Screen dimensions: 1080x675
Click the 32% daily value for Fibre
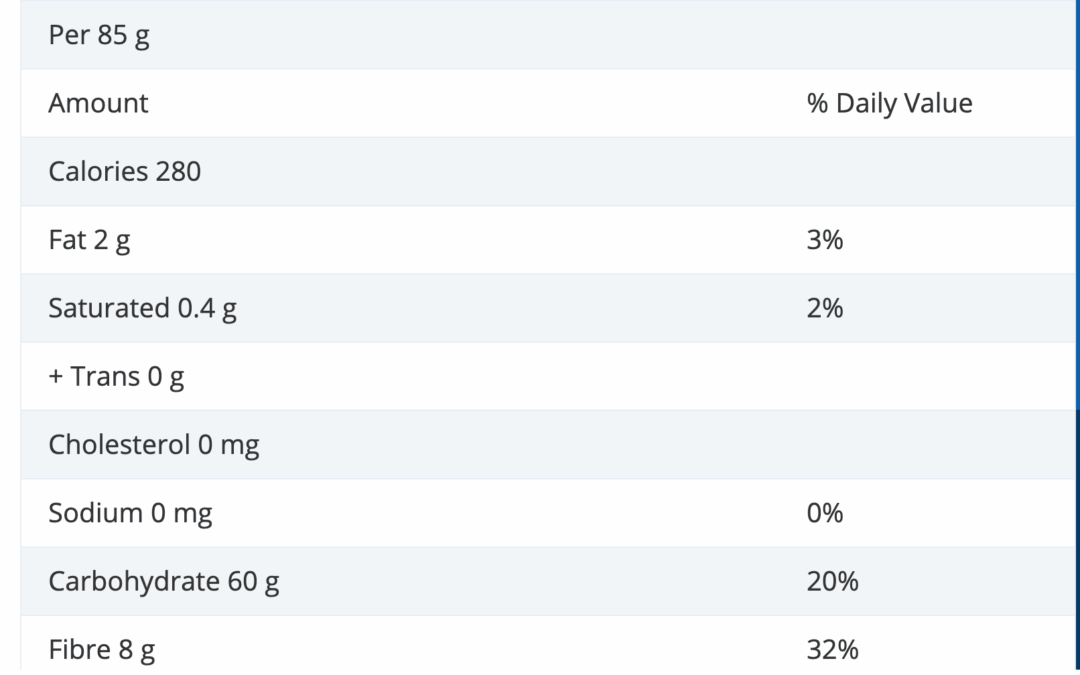coord(832,650)
